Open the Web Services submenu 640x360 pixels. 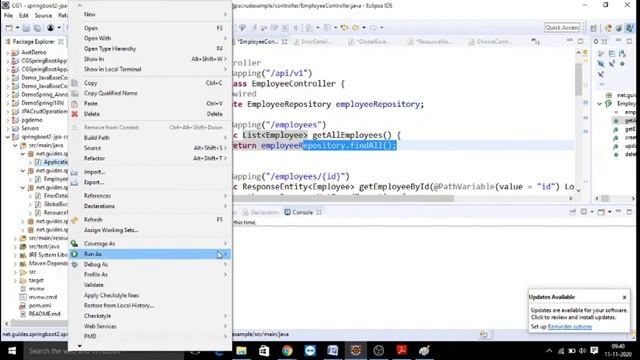pyautogui.click(x=150, y=326)
